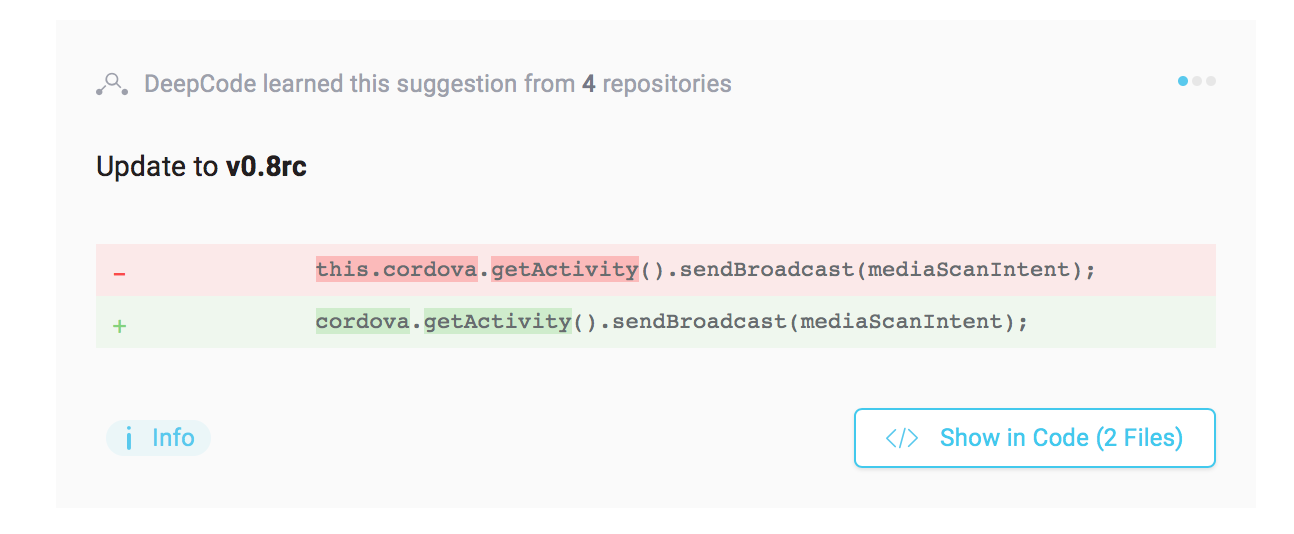The height and width of the screenshot is (534, 1294).
Task: Click highlighted 'this.cordova' in removed line
Action: (x=396, y=269)
